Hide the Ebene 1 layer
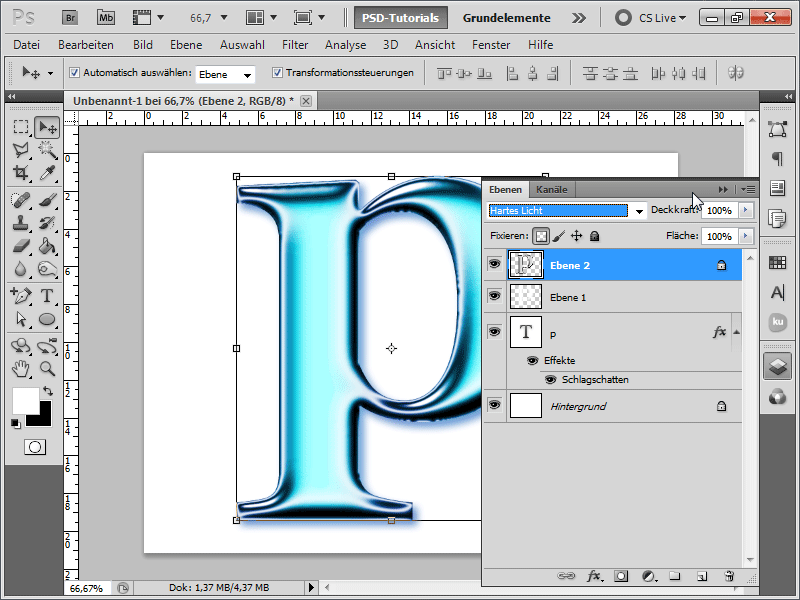This screenshot has height=600, width=800. point(494,296)
